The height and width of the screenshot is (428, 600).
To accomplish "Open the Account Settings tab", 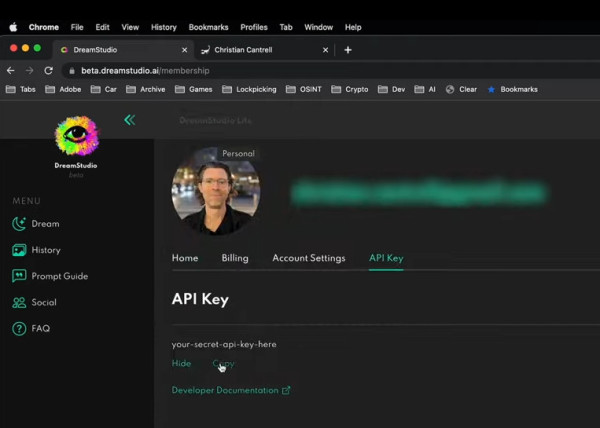I will [309, 258].
